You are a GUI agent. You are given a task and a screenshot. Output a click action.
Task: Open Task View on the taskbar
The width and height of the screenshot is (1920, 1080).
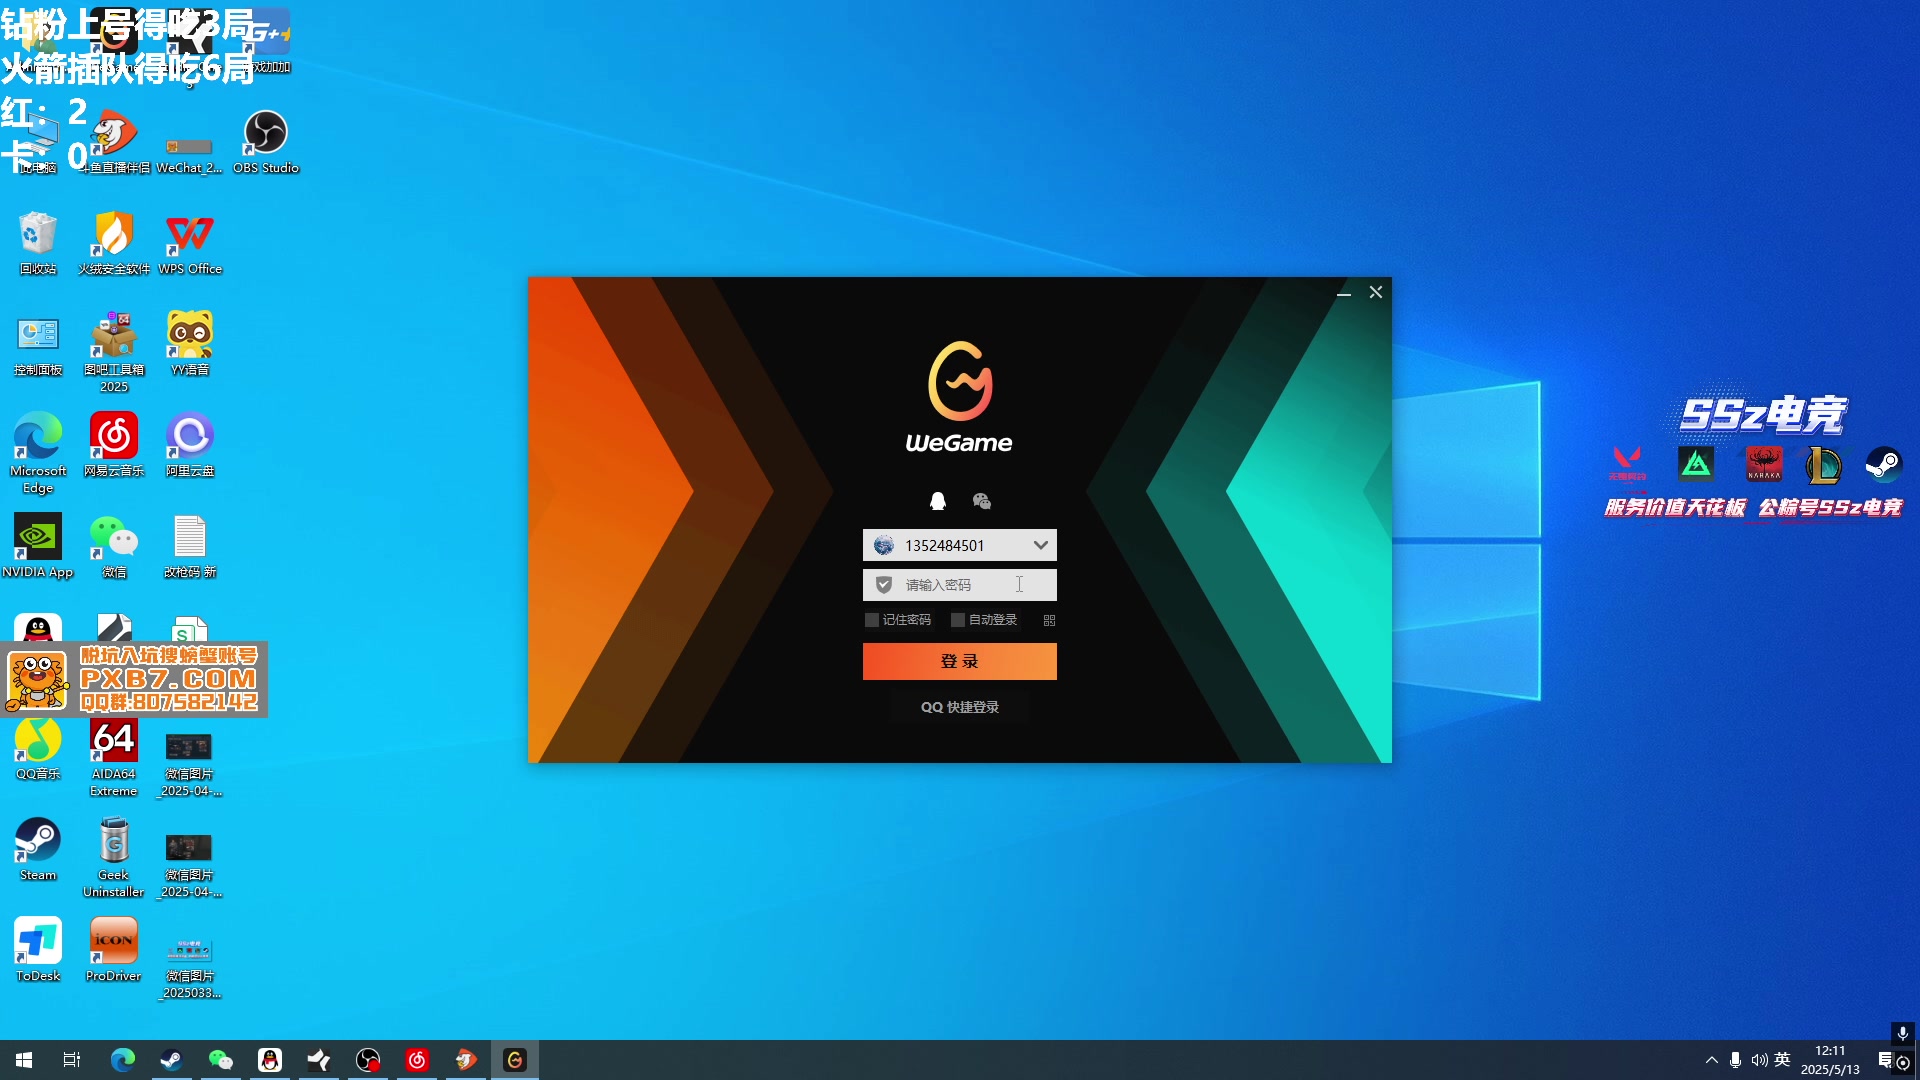72,1060
